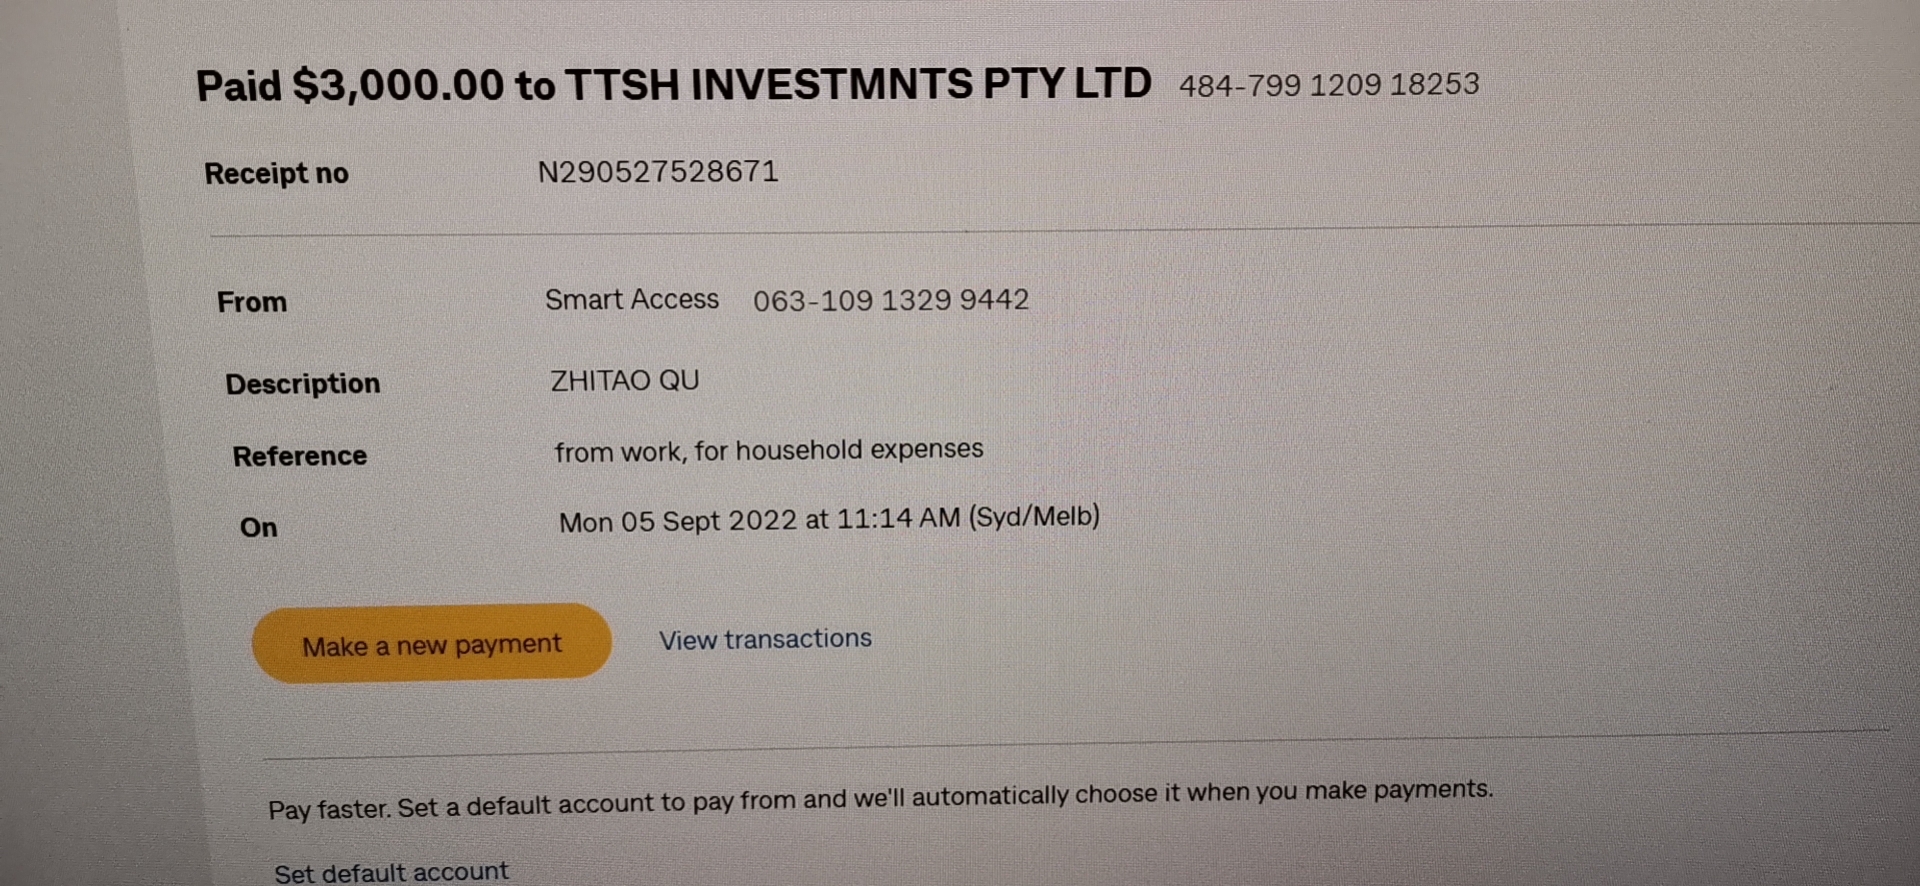The image size is (1920, 886).
Task: Click the On date label
Action: 259,528
